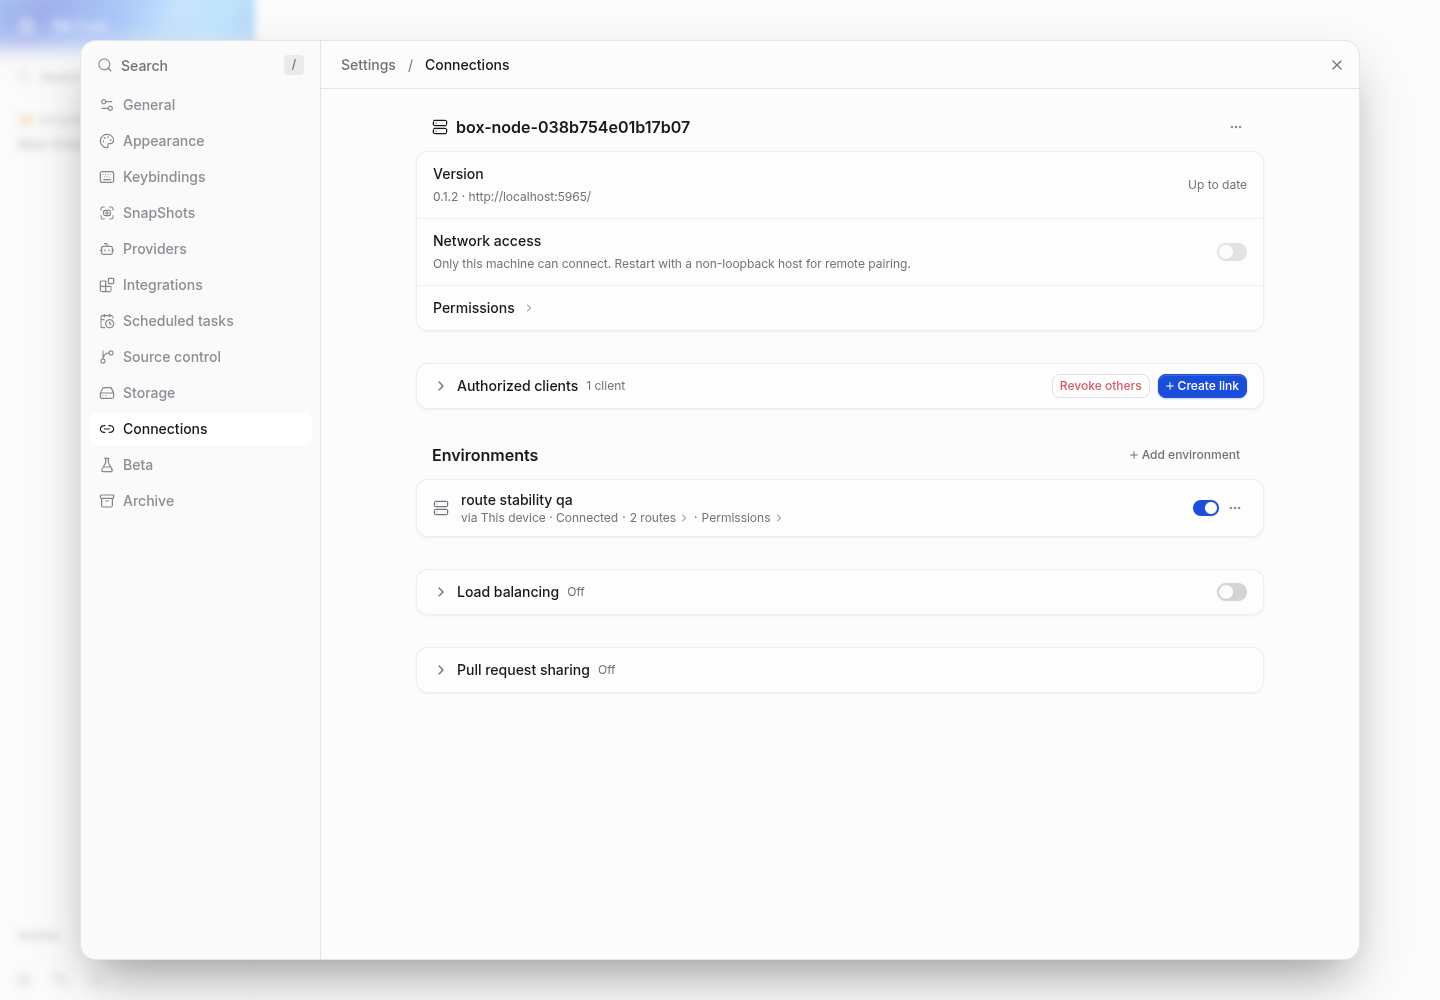This screenshot has height=1000, width=1440.
Task: Click the "Environments" section heading
Action: [x=485, y=455]
